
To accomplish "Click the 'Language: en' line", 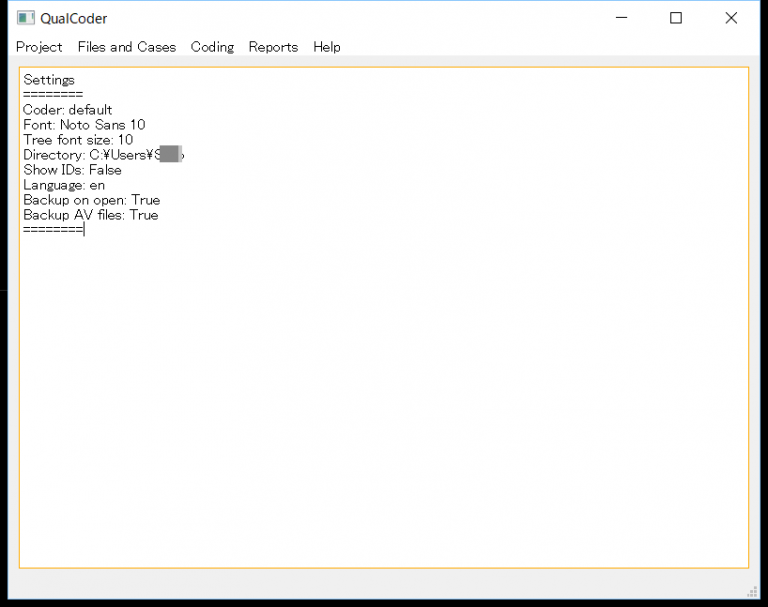I will [64, 185].
